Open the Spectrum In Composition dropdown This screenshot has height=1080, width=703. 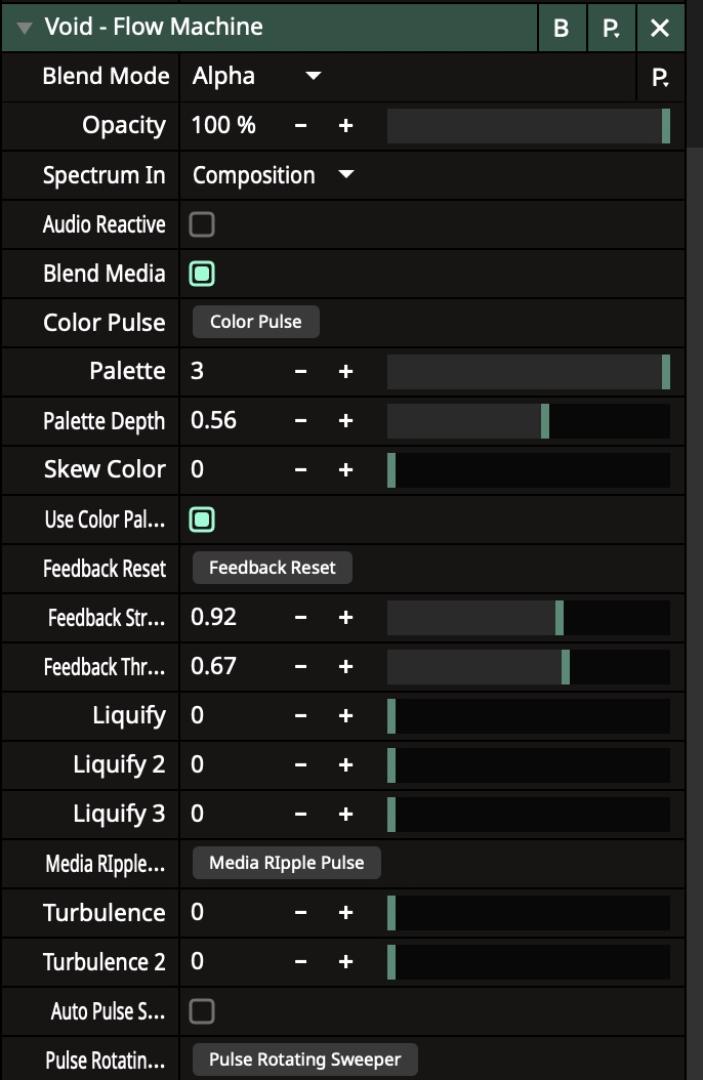273,175
